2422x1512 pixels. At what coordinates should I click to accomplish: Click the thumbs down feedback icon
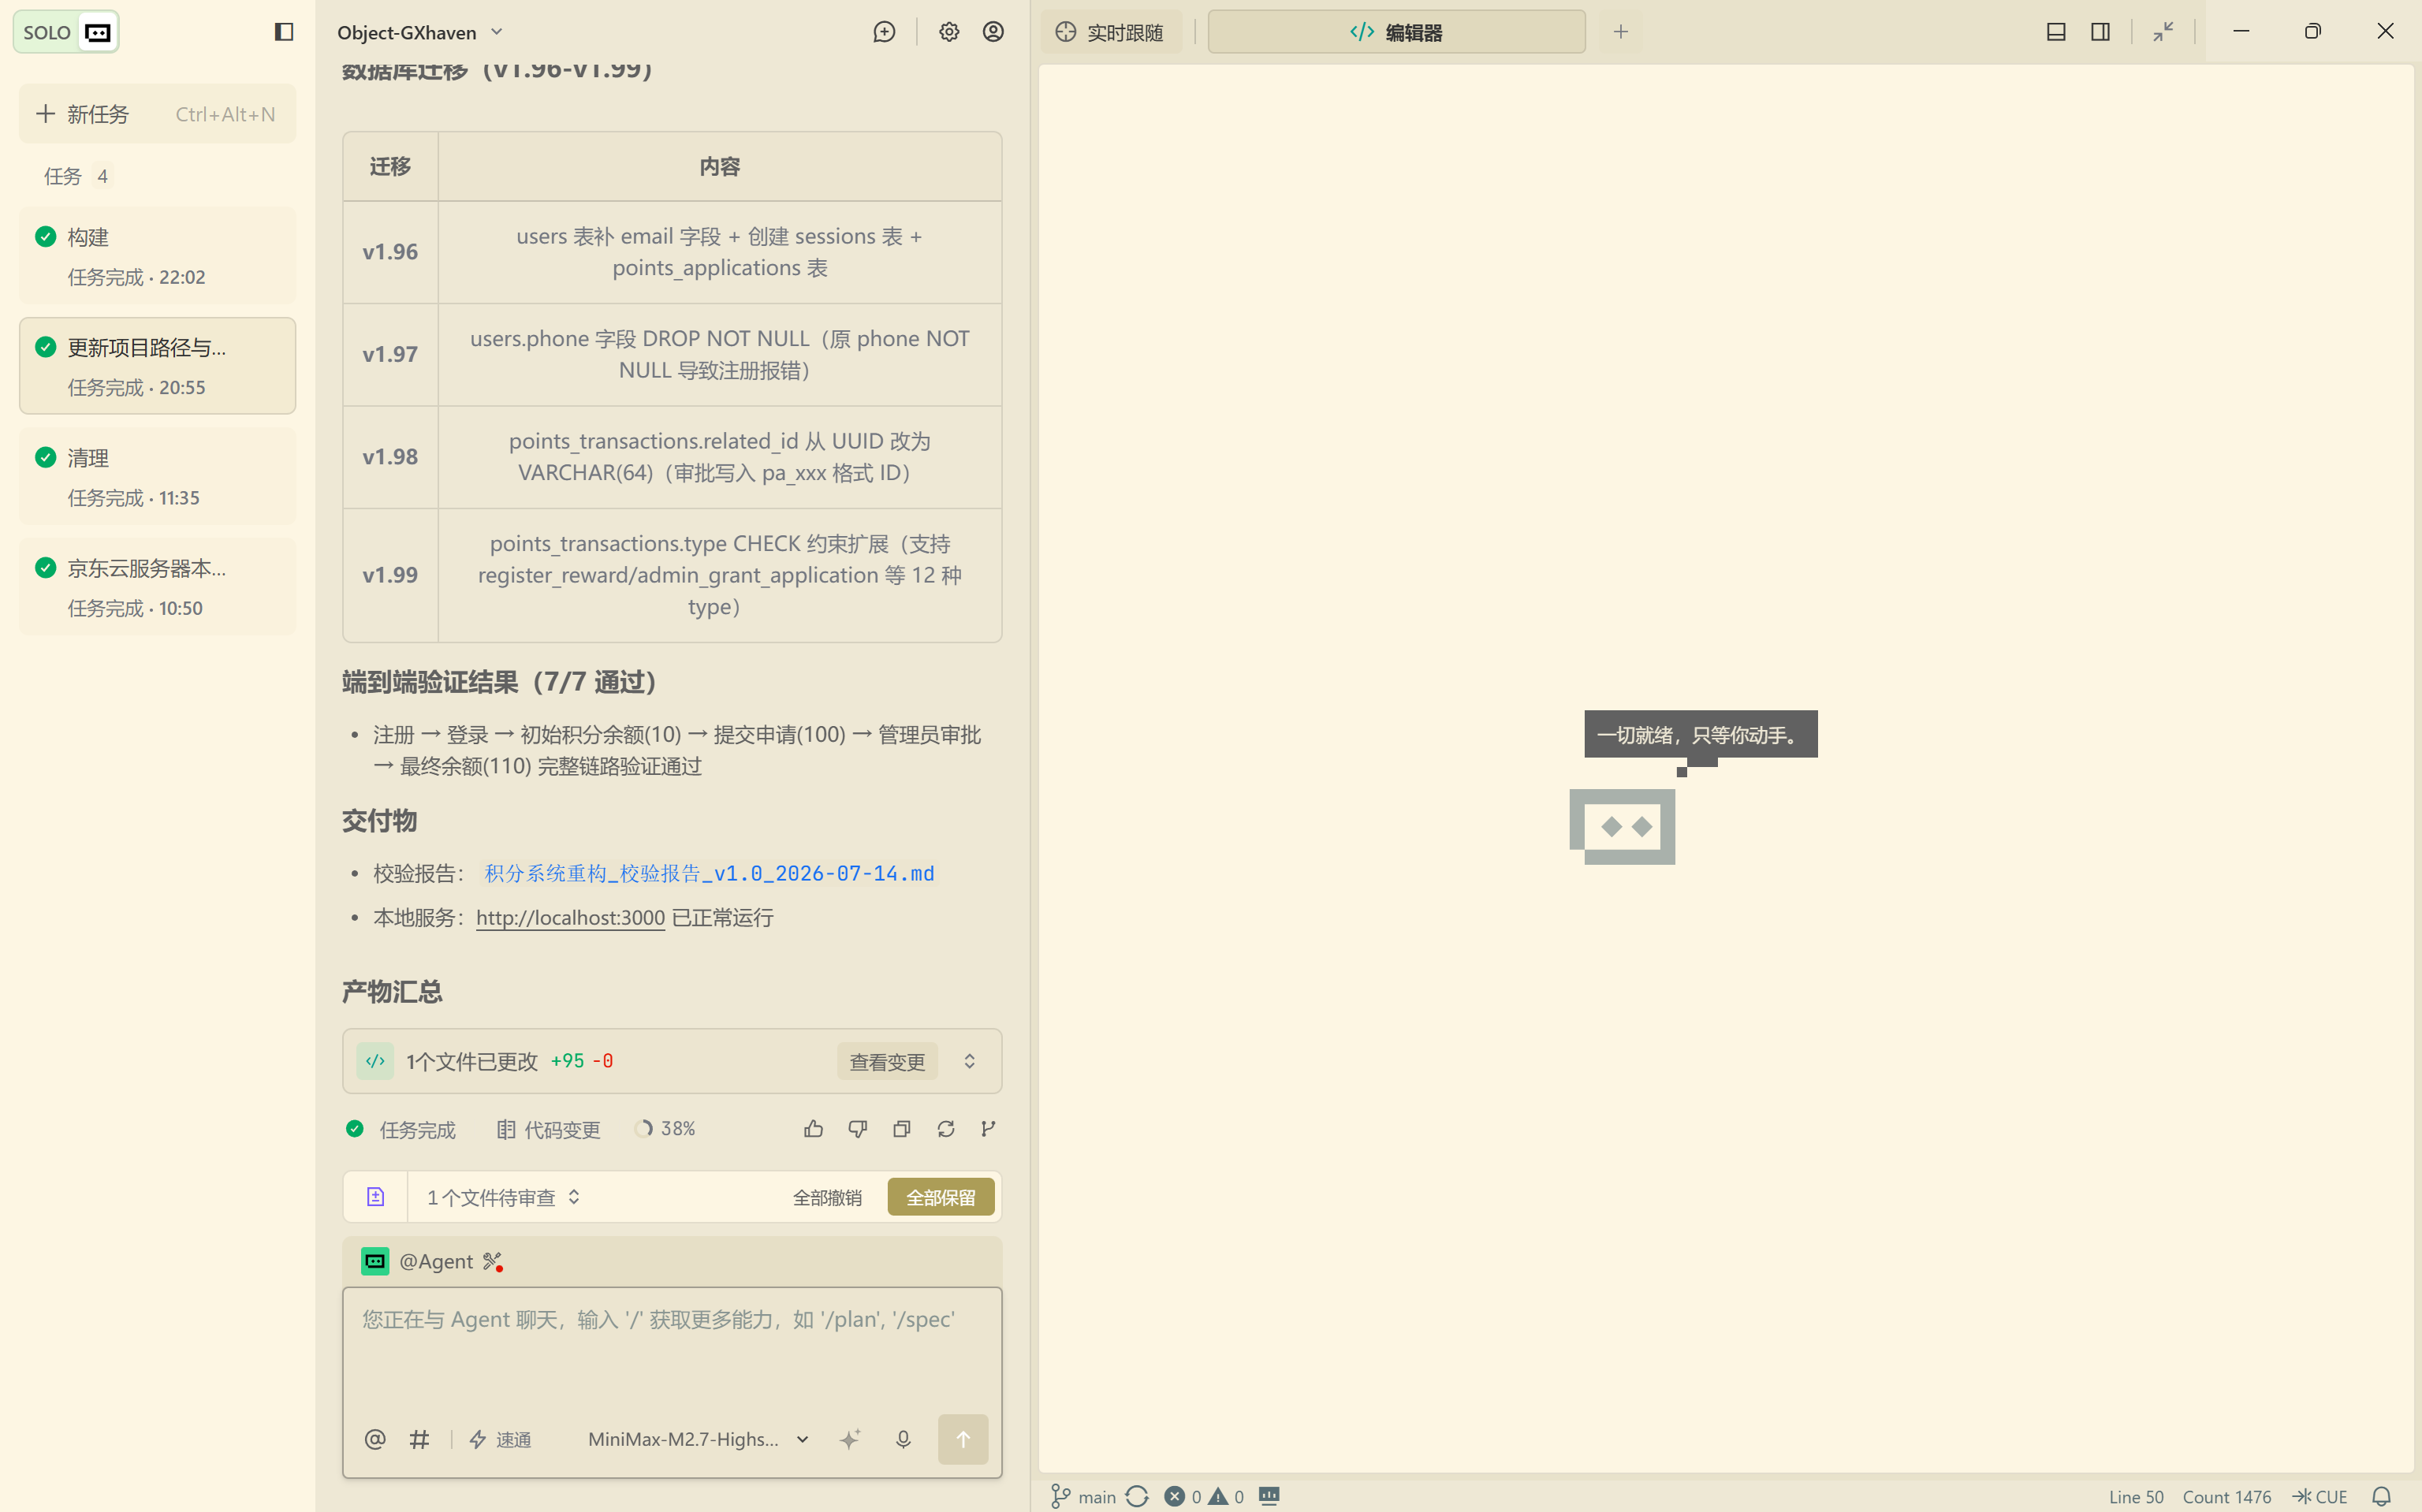click(857, 1129)
